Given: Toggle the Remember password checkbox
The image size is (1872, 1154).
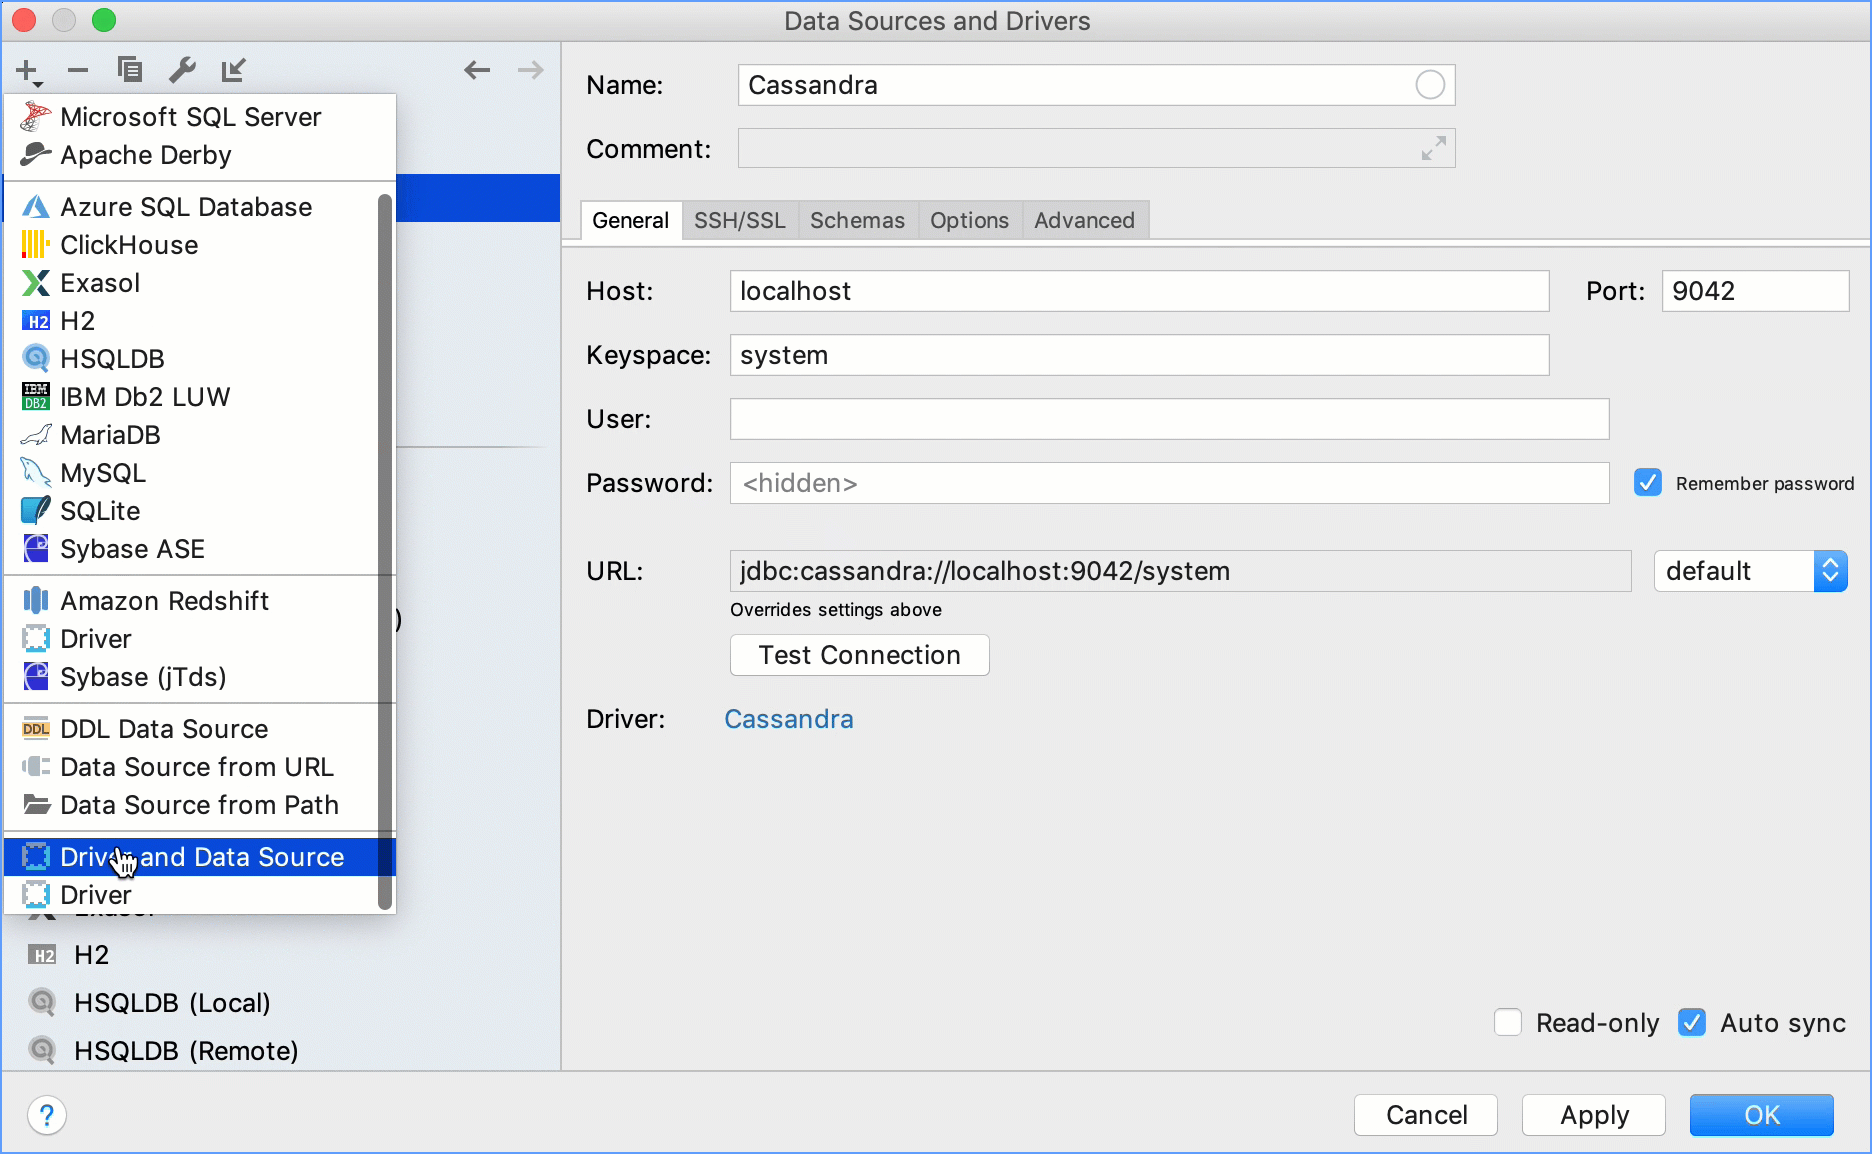Looking at the screenshot, I should pos(1648,483).
